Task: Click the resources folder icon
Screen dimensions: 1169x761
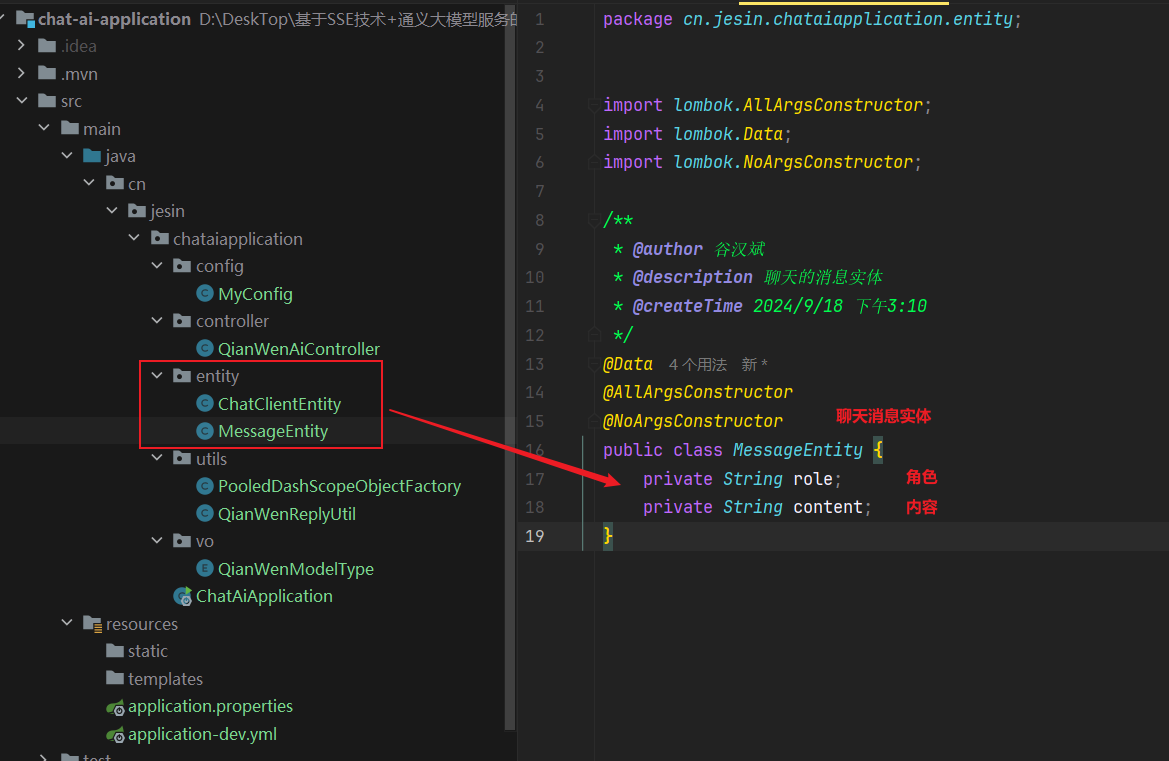Action: click(92, 624)
